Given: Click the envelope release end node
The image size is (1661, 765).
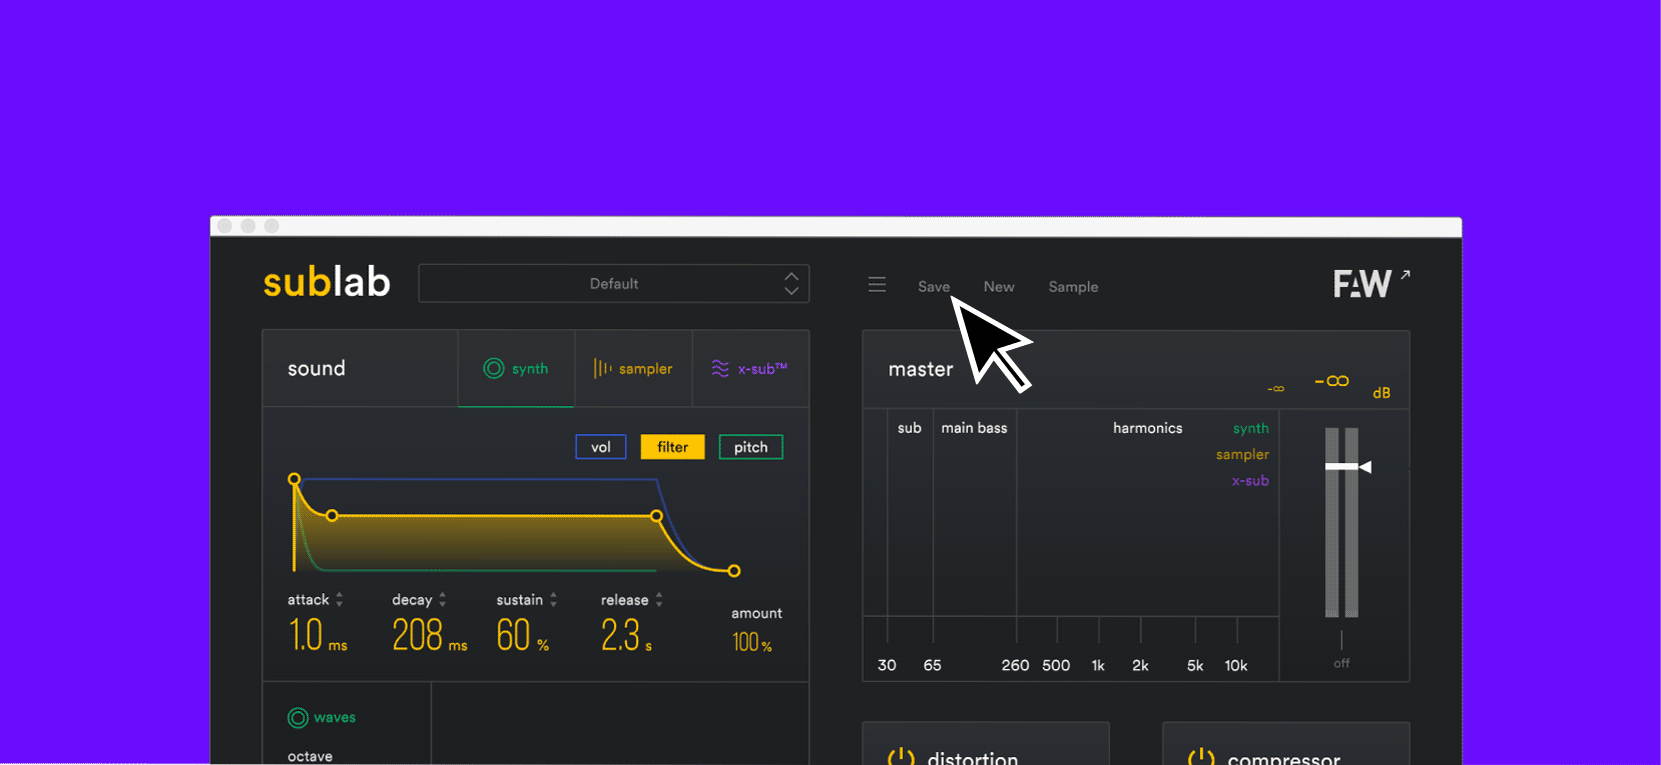Looking at the screenshot, I should click(734, 571).
